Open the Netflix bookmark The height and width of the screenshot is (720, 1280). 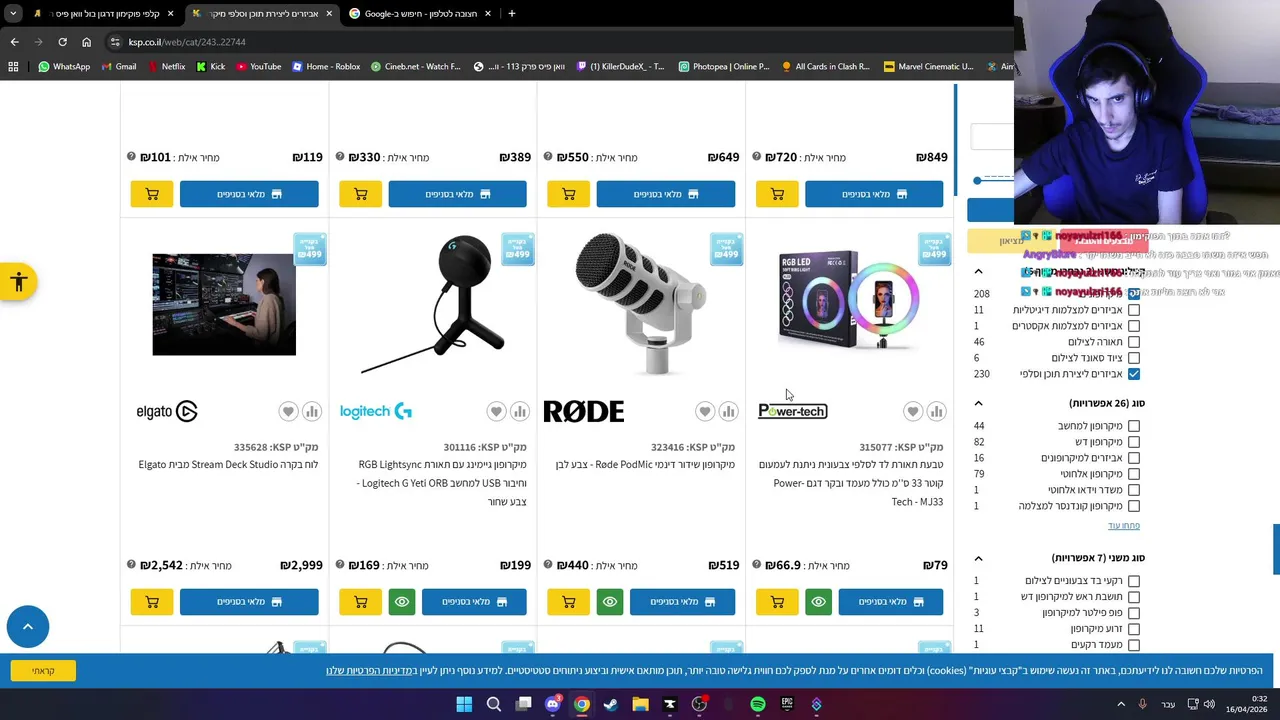166,66
